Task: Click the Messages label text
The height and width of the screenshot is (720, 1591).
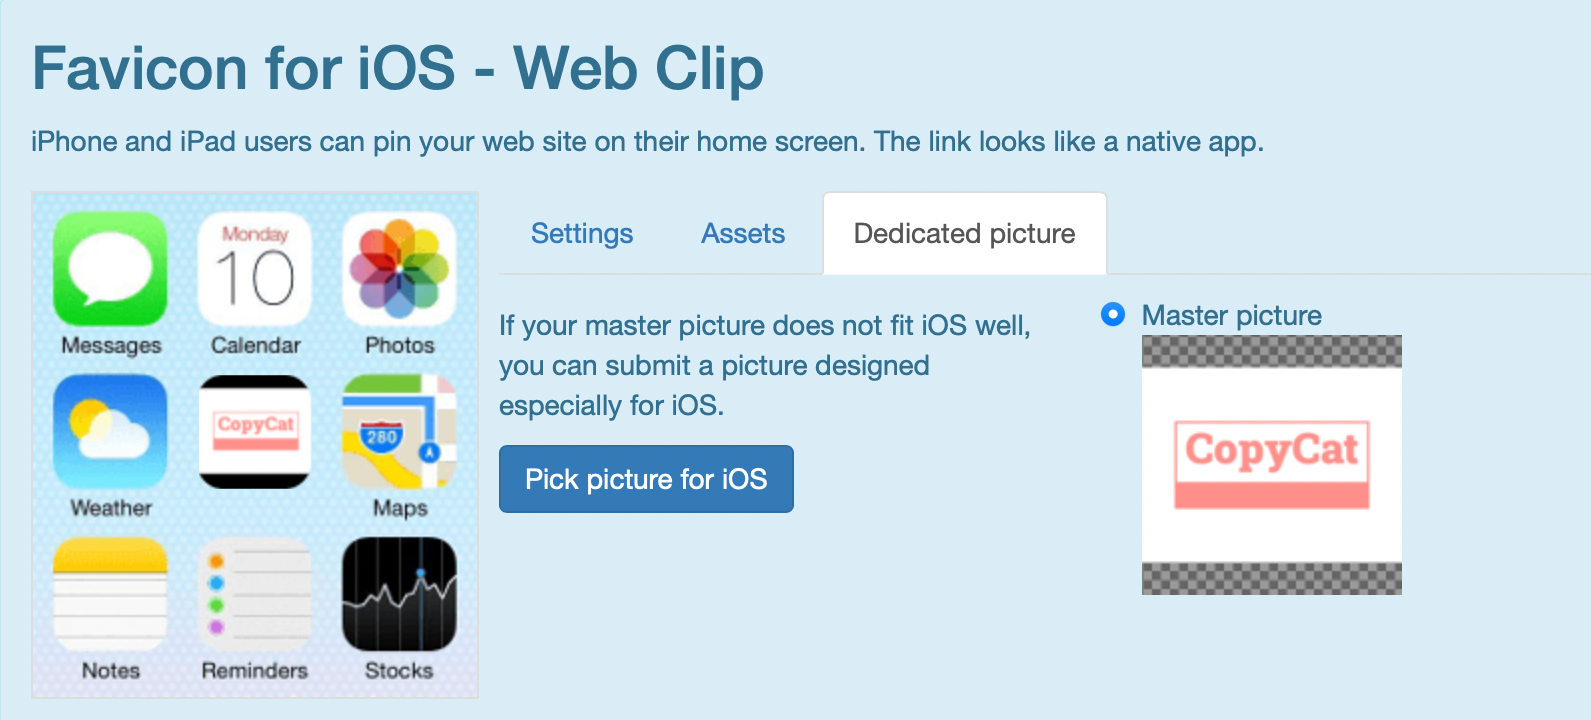Action: point(111,345)
